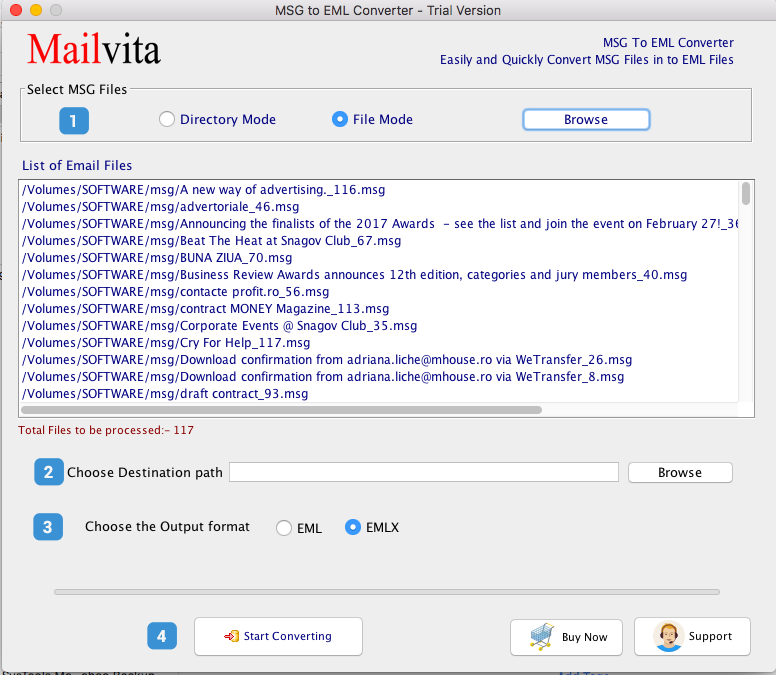Screen dimensions: 776x675
Task: Click Browse button for MSG files
Action: 586,120
